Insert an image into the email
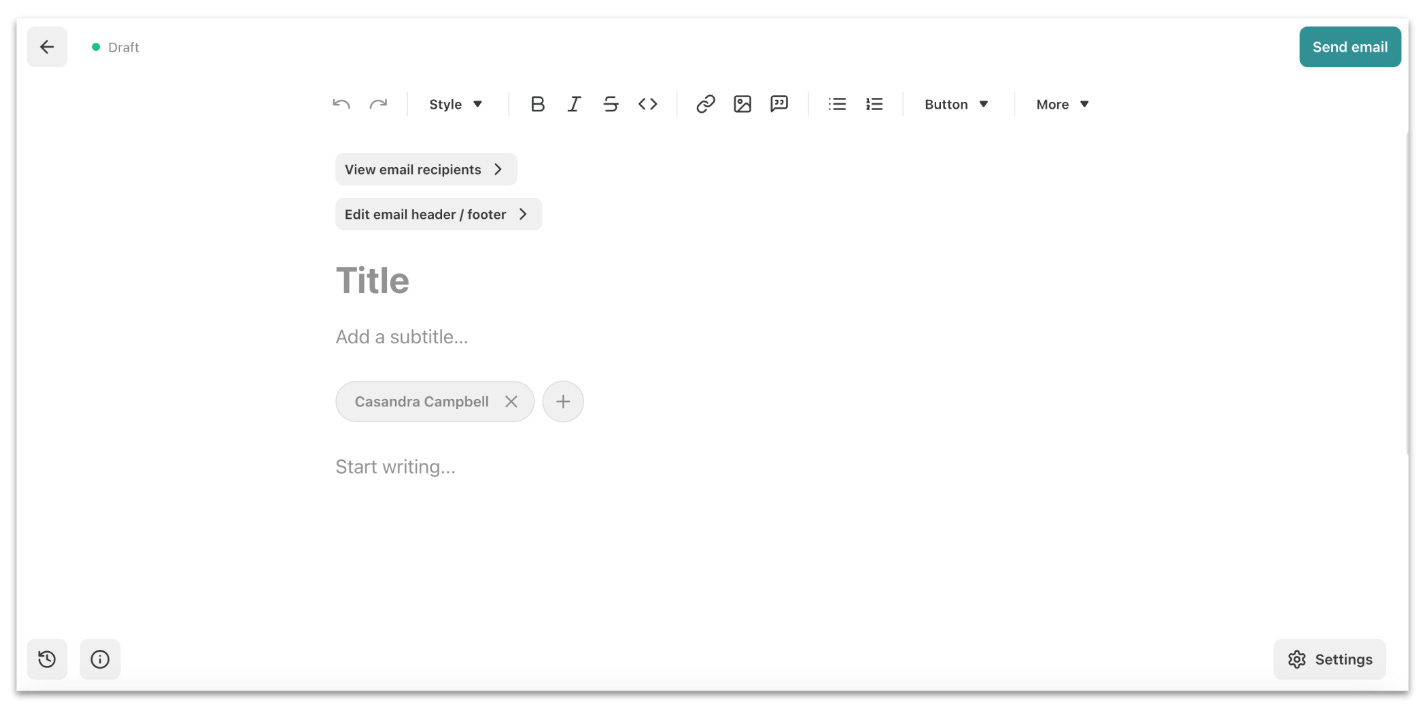 pos(742,103)
